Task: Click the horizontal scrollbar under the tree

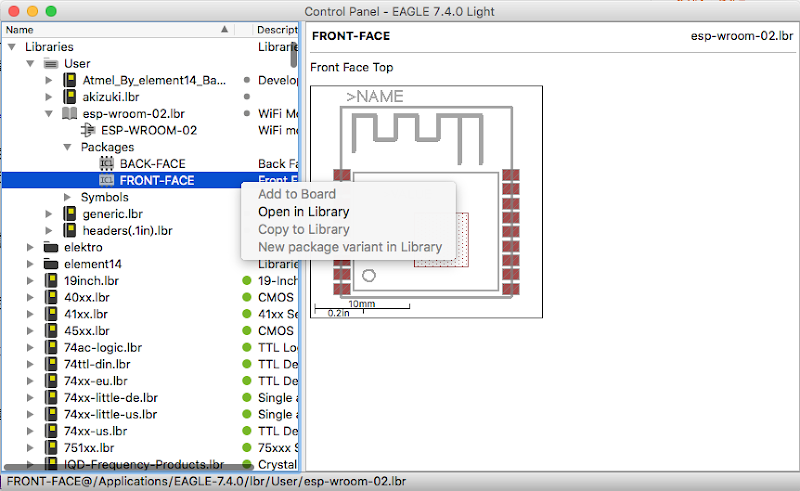Action: point(129,467)
